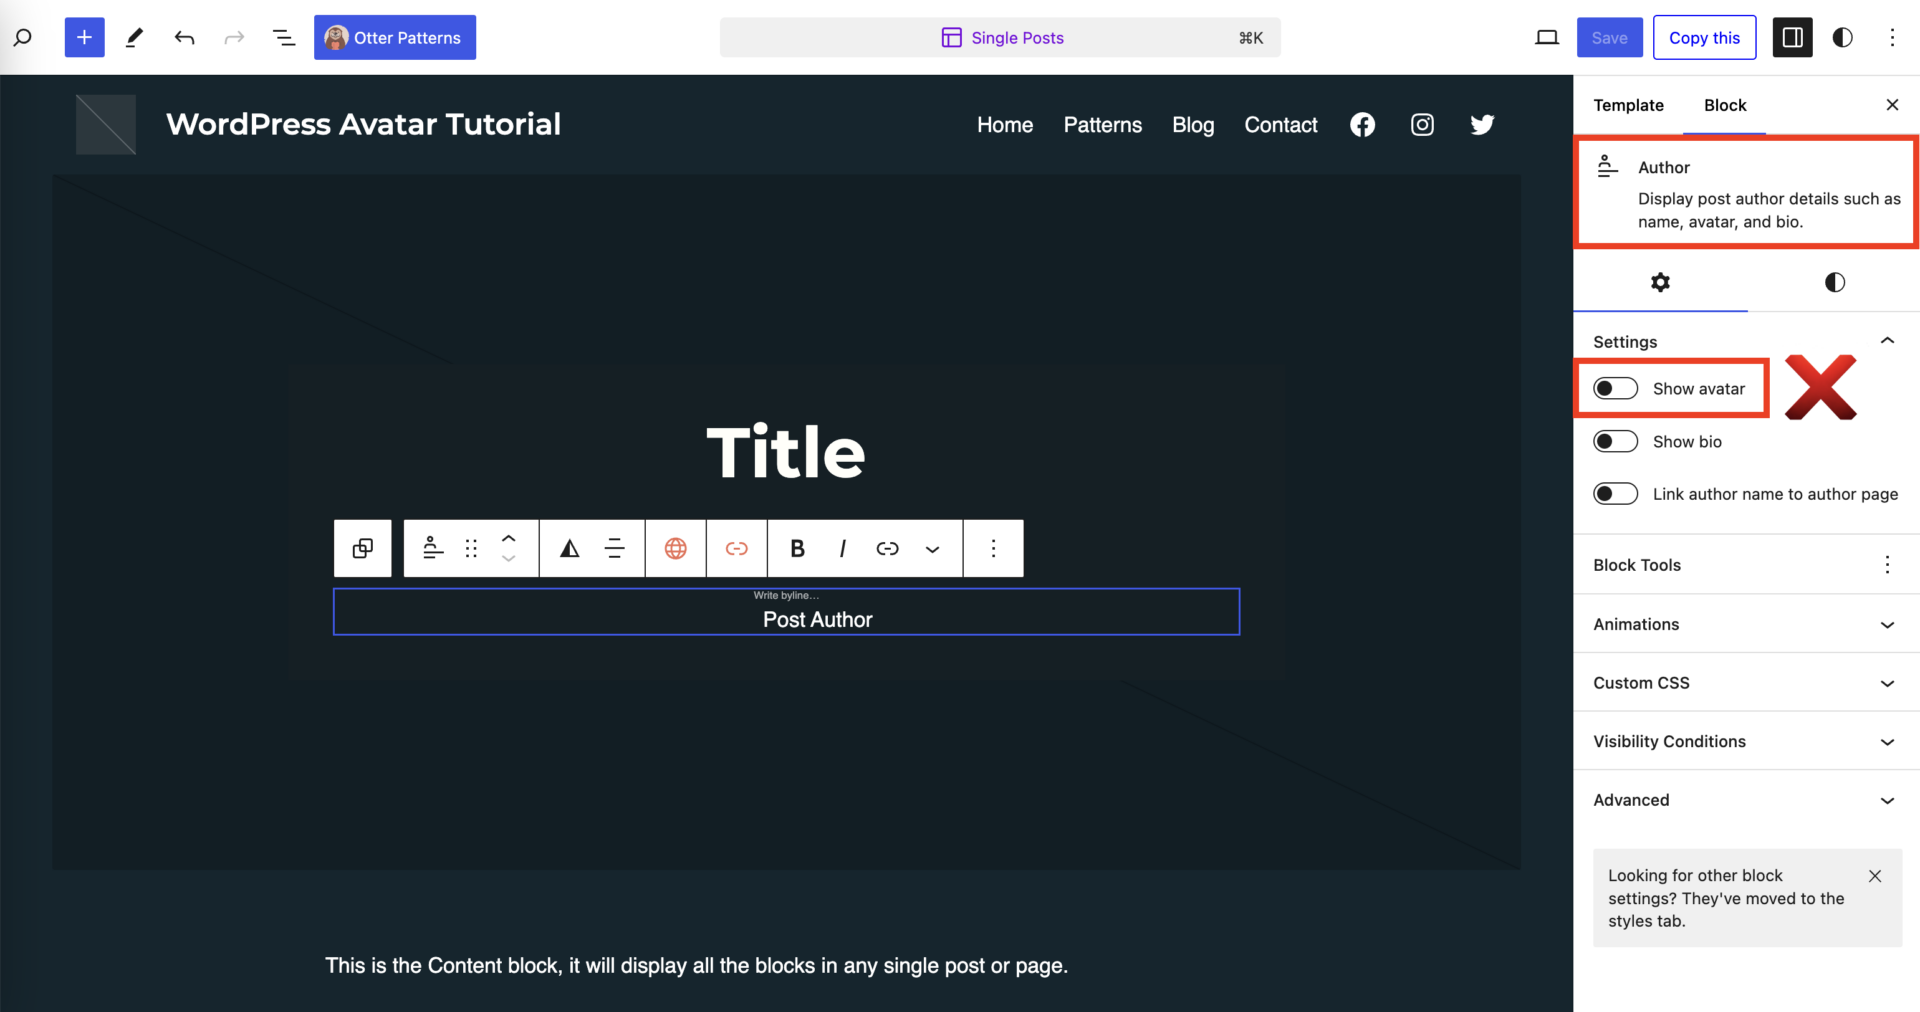Click the Copy this button
The image size is (1920, 1012).
tap(1704, 37)
